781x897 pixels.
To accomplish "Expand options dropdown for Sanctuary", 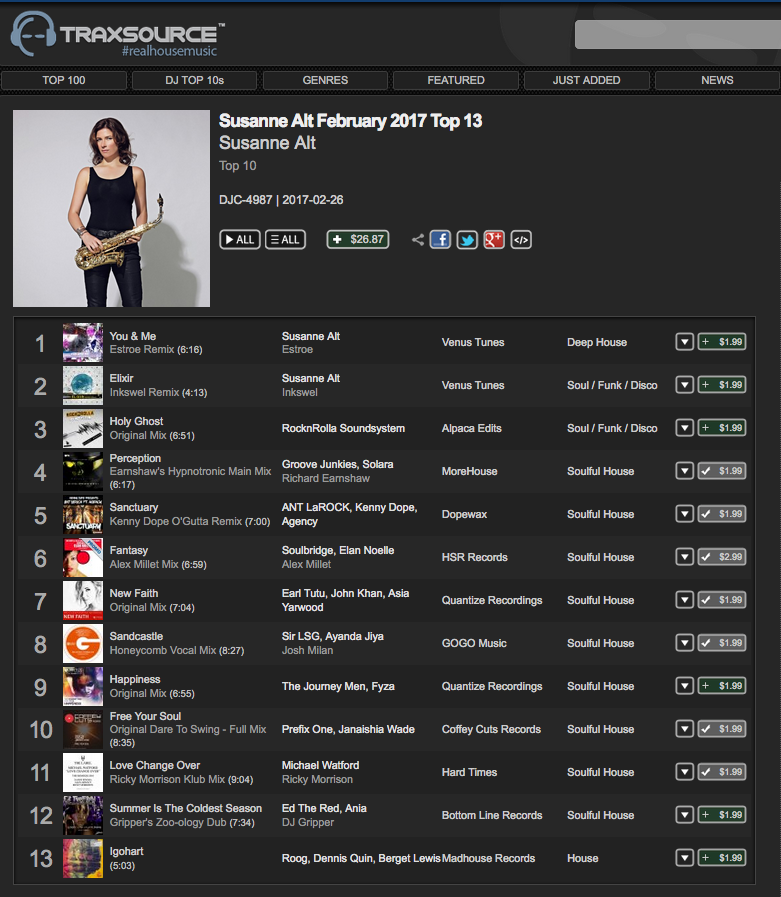I will [684, 514].
